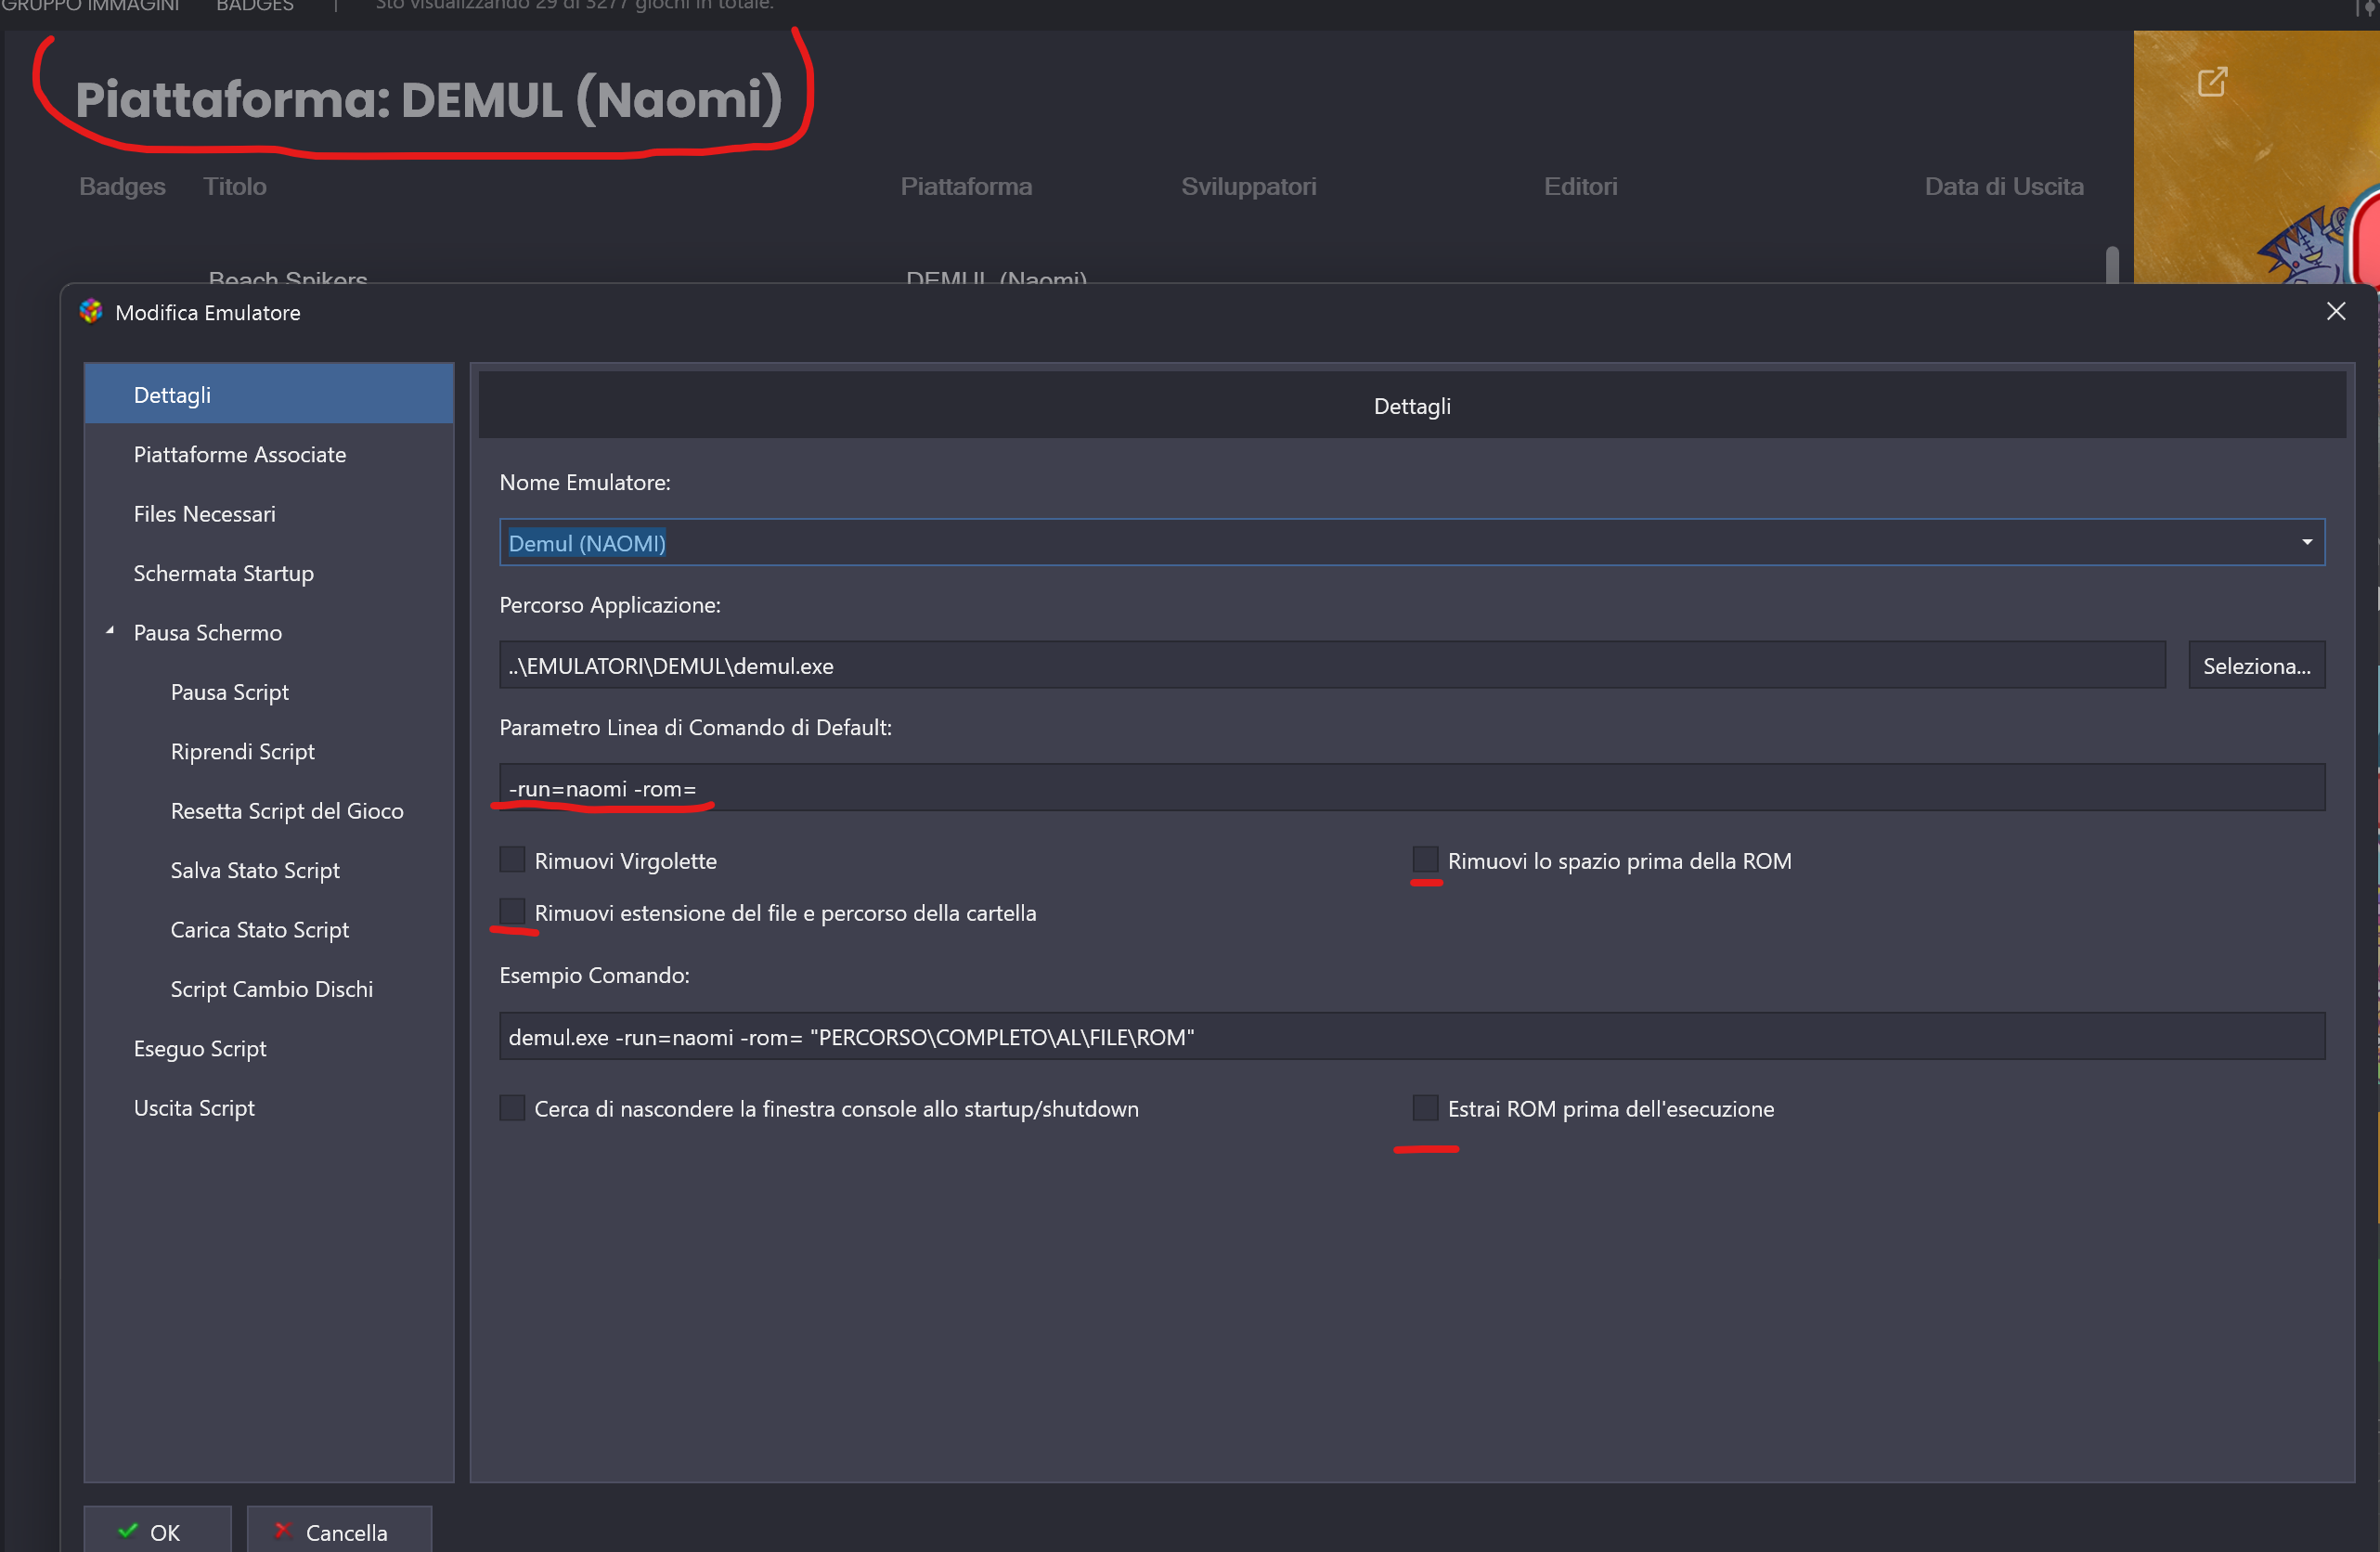
Task: Collapse the Pausa Schermo tree arrow
Action: 110,631
